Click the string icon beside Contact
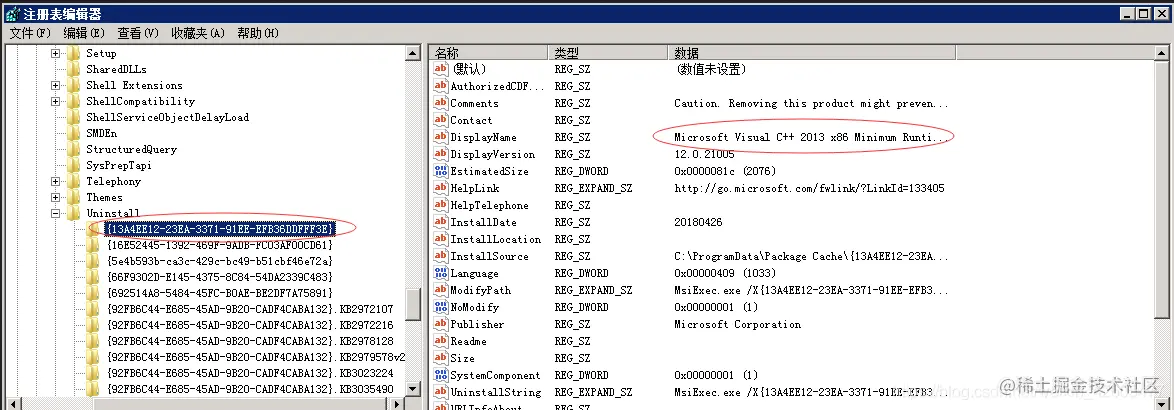The image size is (1174, 410). click(x=440, y=120)
